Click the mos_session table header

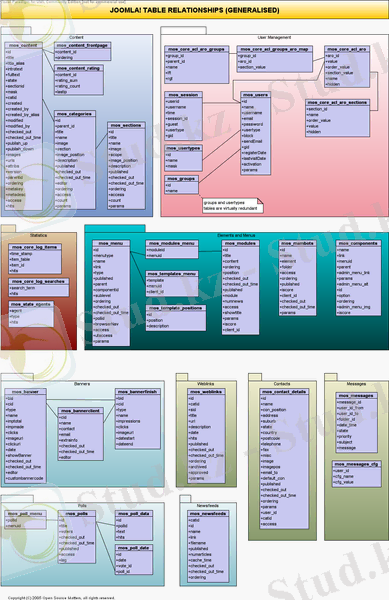183,95
